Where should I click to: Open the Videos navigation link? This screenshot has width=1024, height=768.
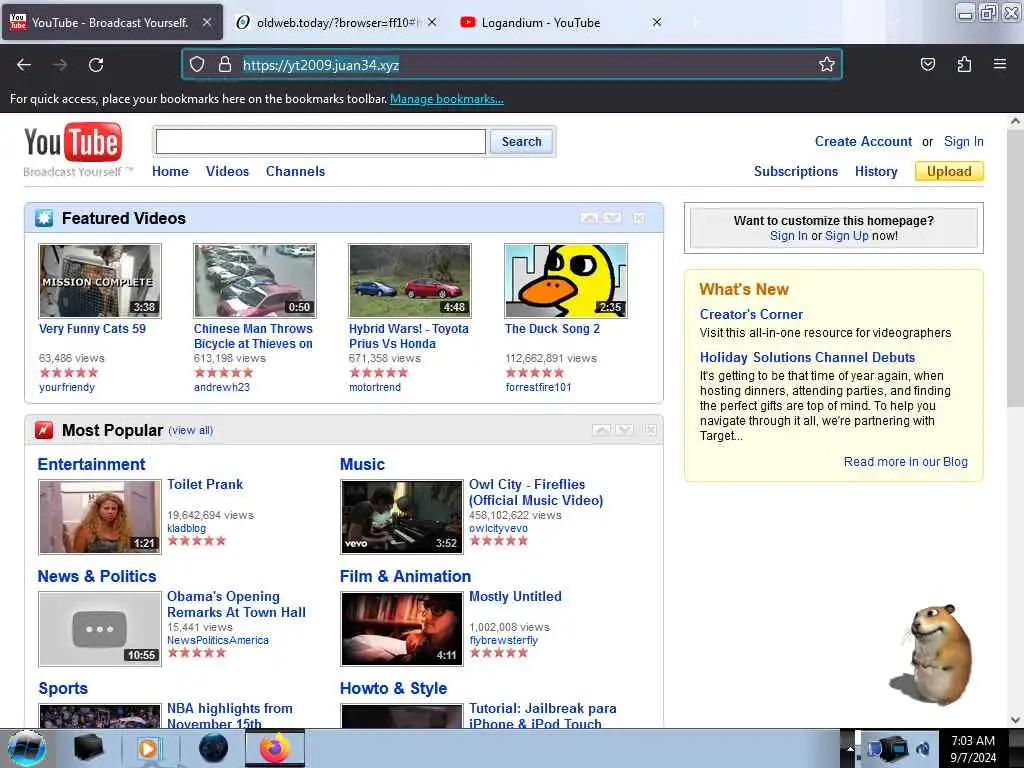[227, 171]
